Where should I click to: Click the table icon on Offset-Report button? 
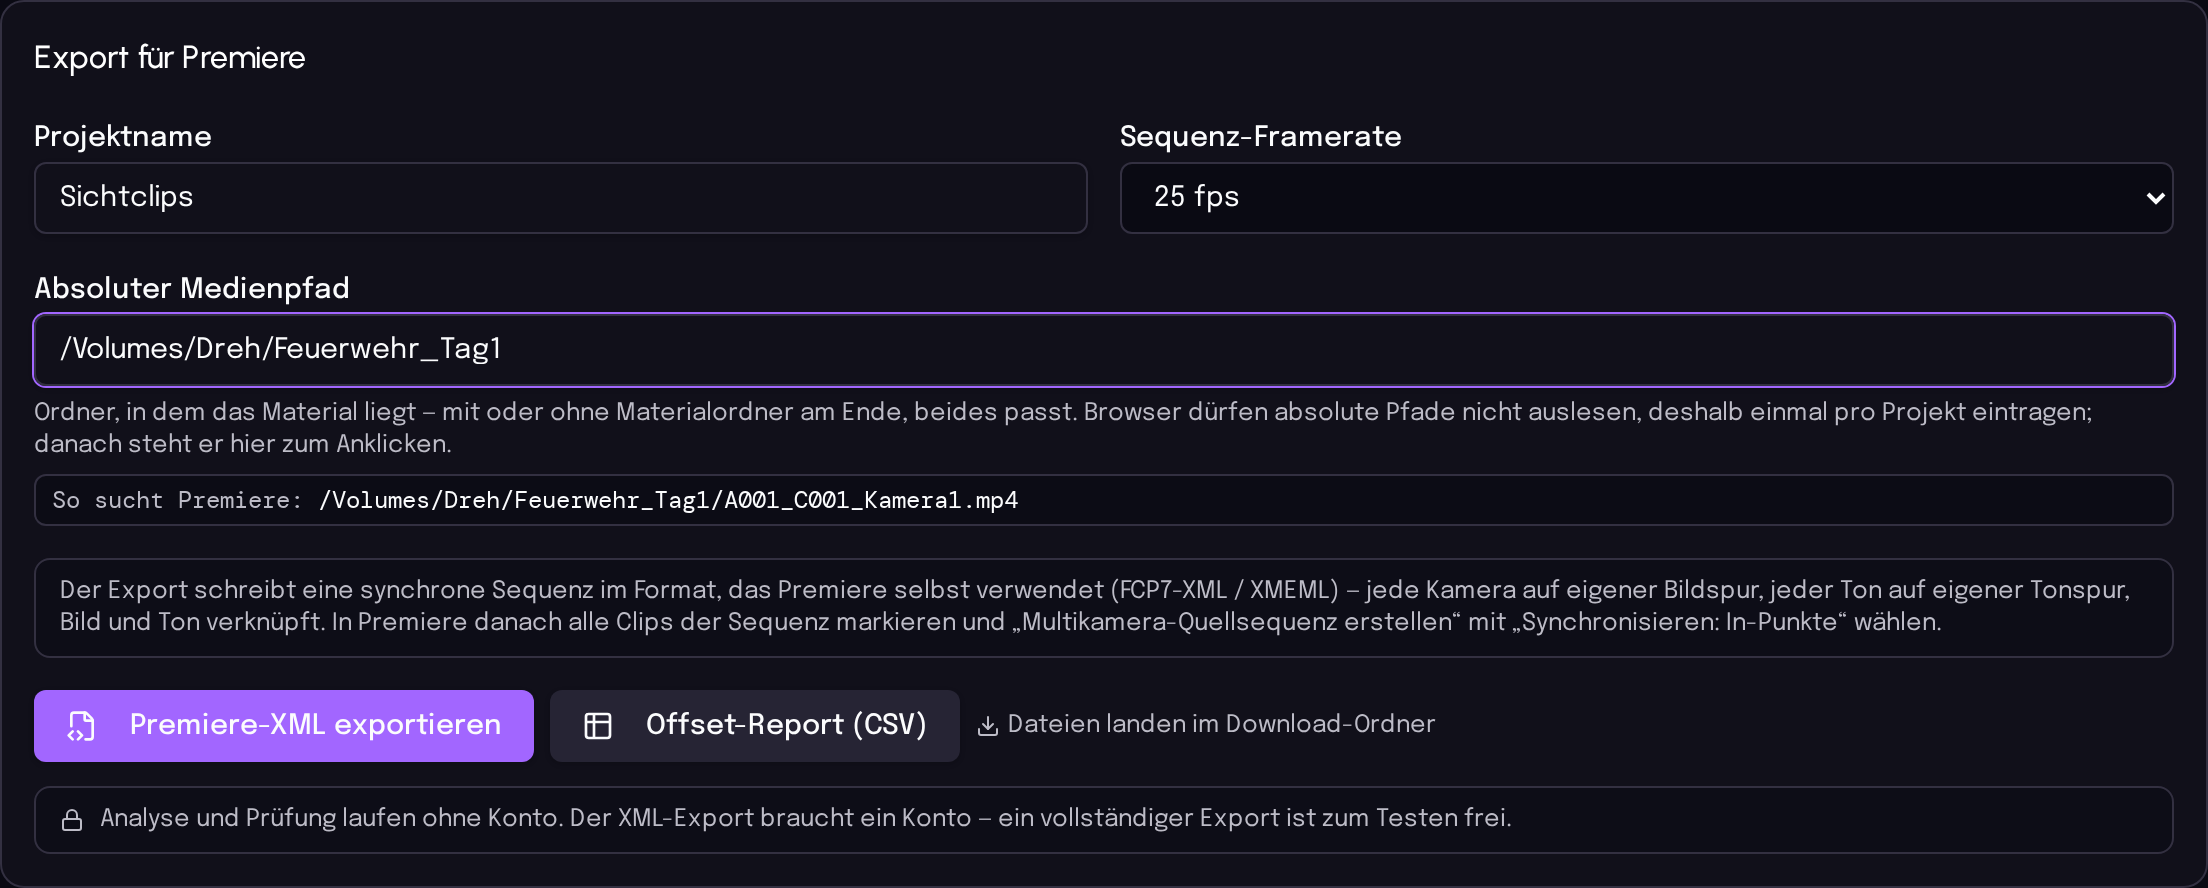pyautogui.click(x=598, y=726)
